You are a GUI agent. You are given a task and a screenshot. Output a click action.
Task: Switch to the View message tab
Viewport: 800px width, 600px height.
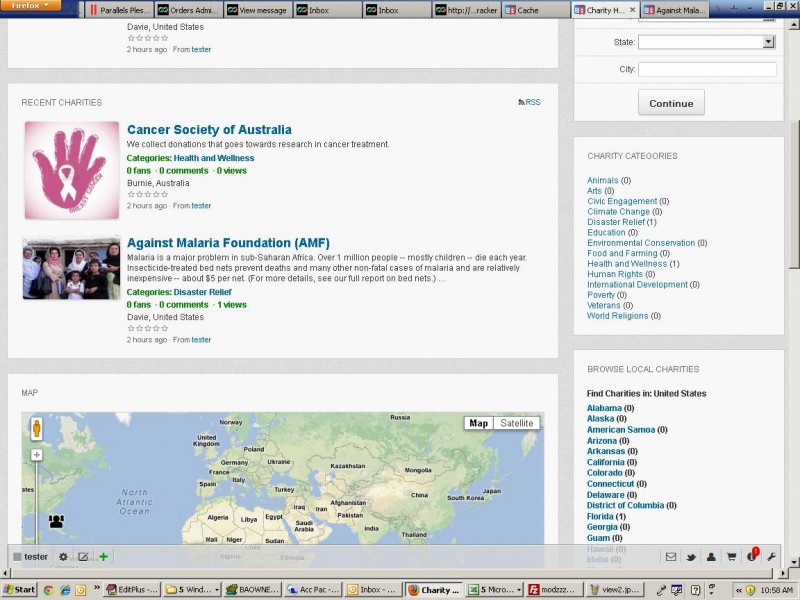click(258, 10)
